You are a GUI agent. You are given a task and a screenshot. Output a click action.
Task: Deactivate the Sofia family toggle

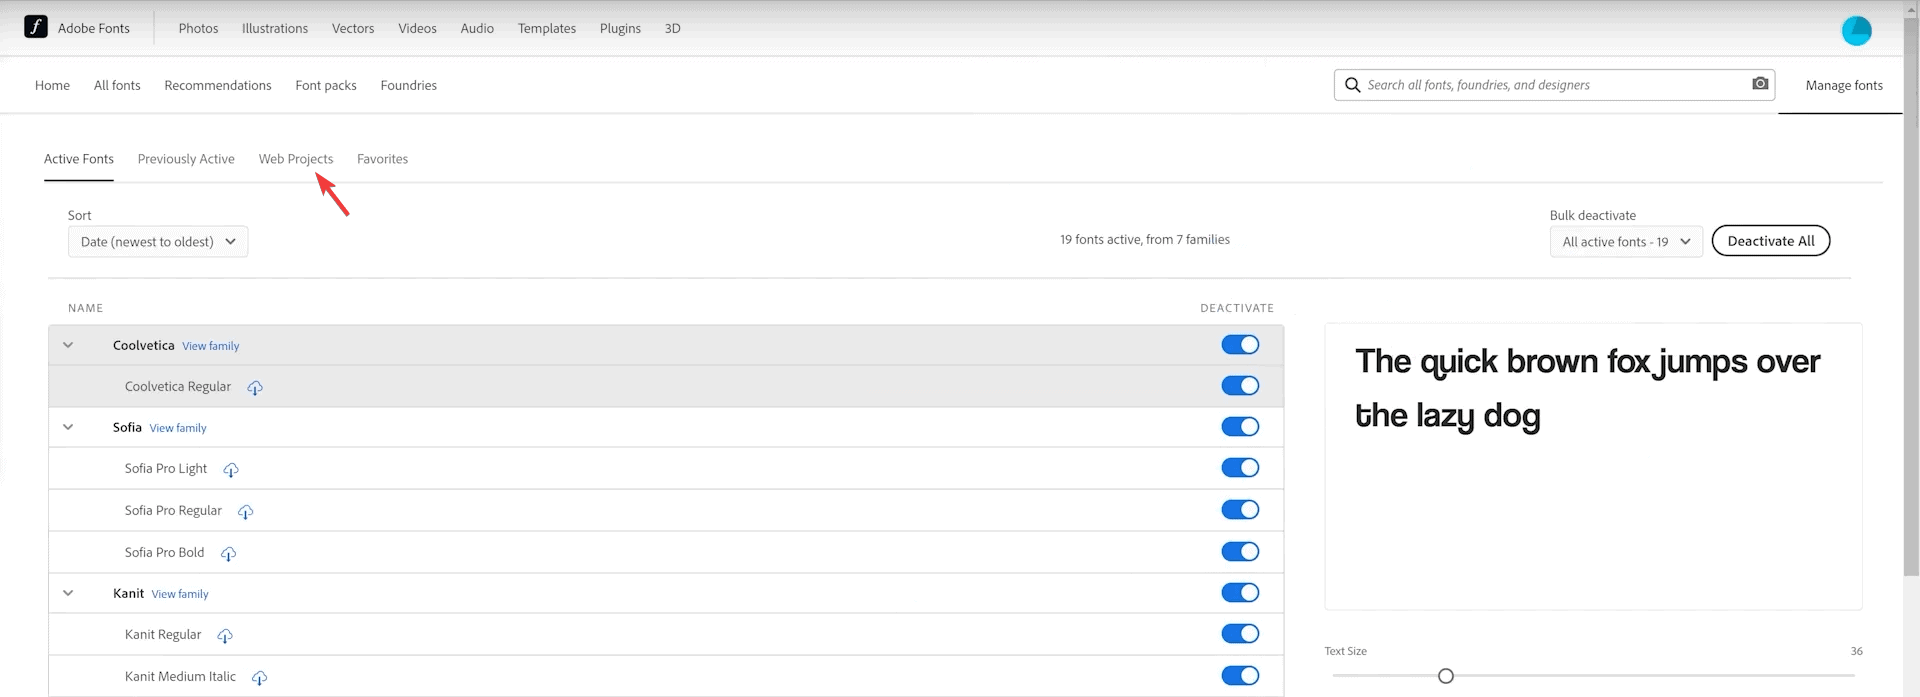1240,427
